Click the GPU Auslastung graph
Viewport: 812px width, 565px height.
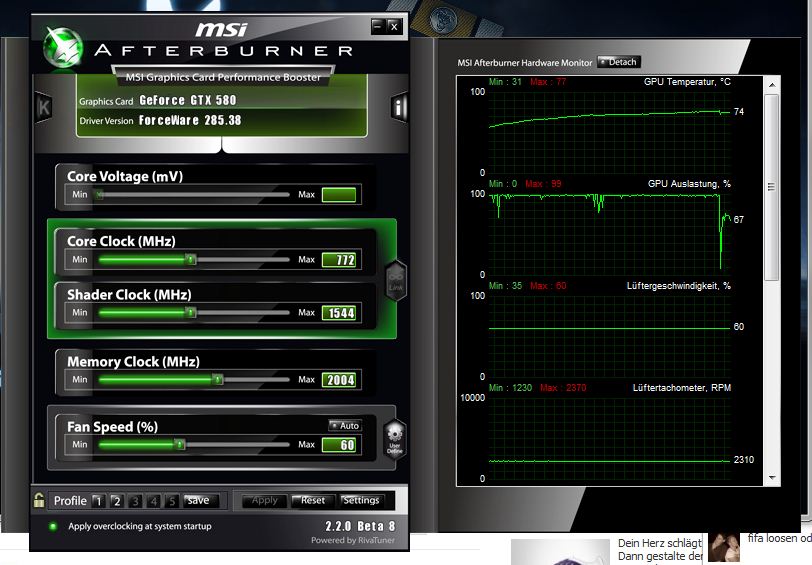(610, 234)
